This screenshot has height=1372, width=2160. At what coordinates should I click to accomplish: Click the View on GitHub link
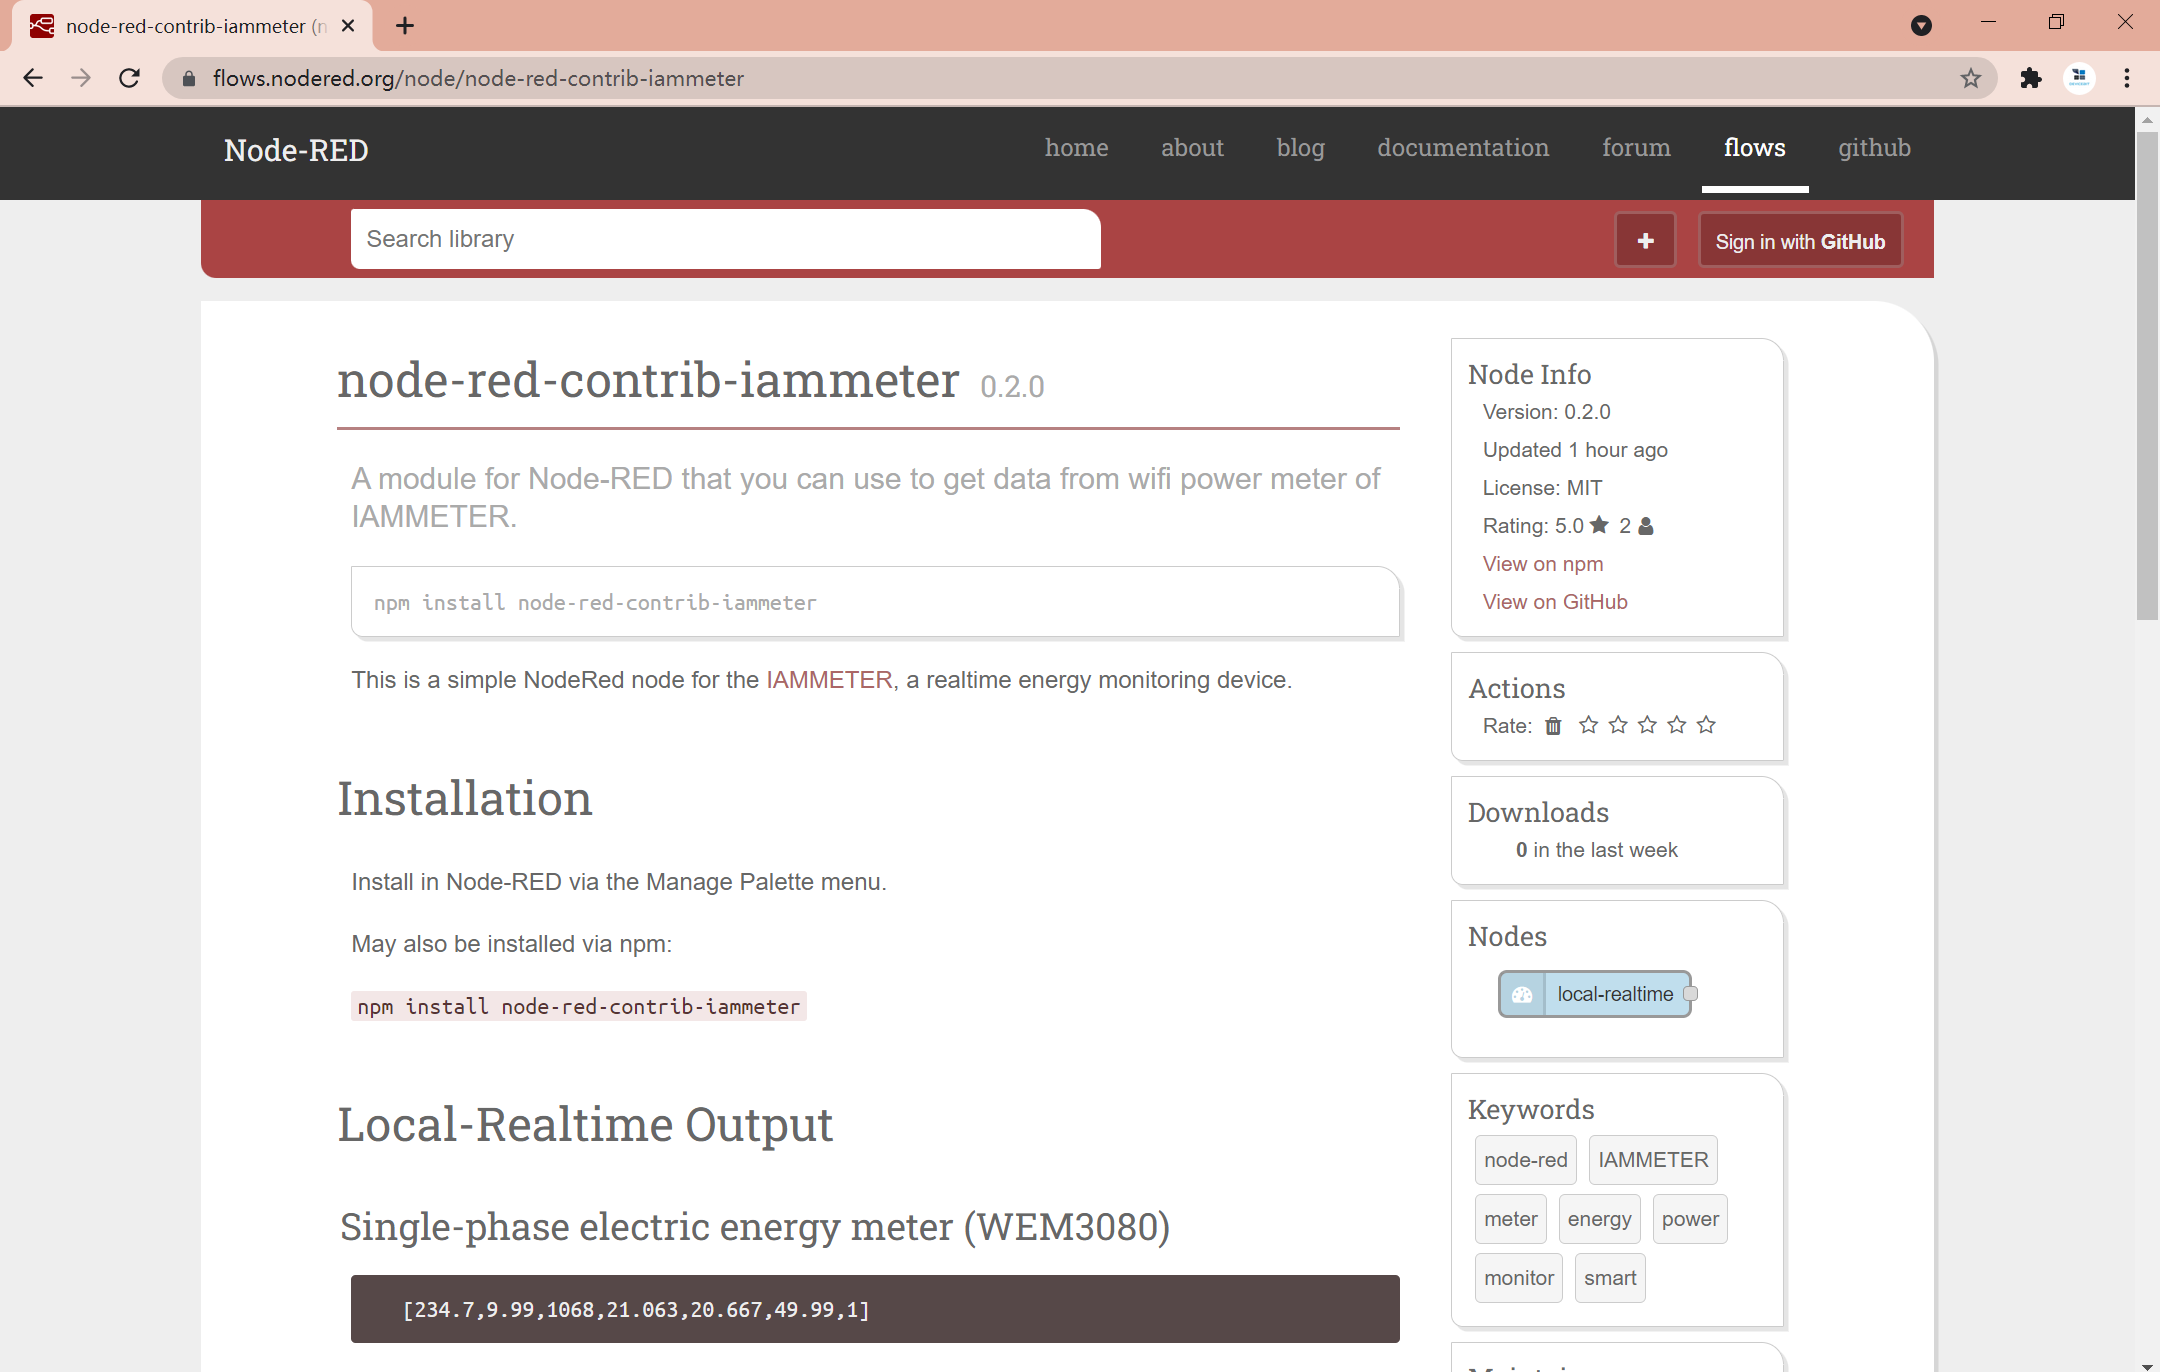(1554, 600)
